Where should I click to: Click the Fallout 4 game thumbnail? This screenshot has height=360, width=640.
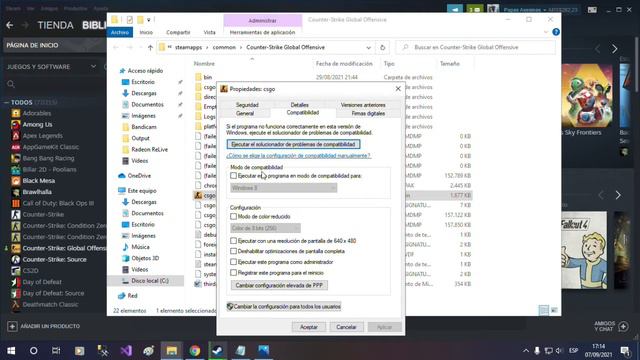coord(584,250)
